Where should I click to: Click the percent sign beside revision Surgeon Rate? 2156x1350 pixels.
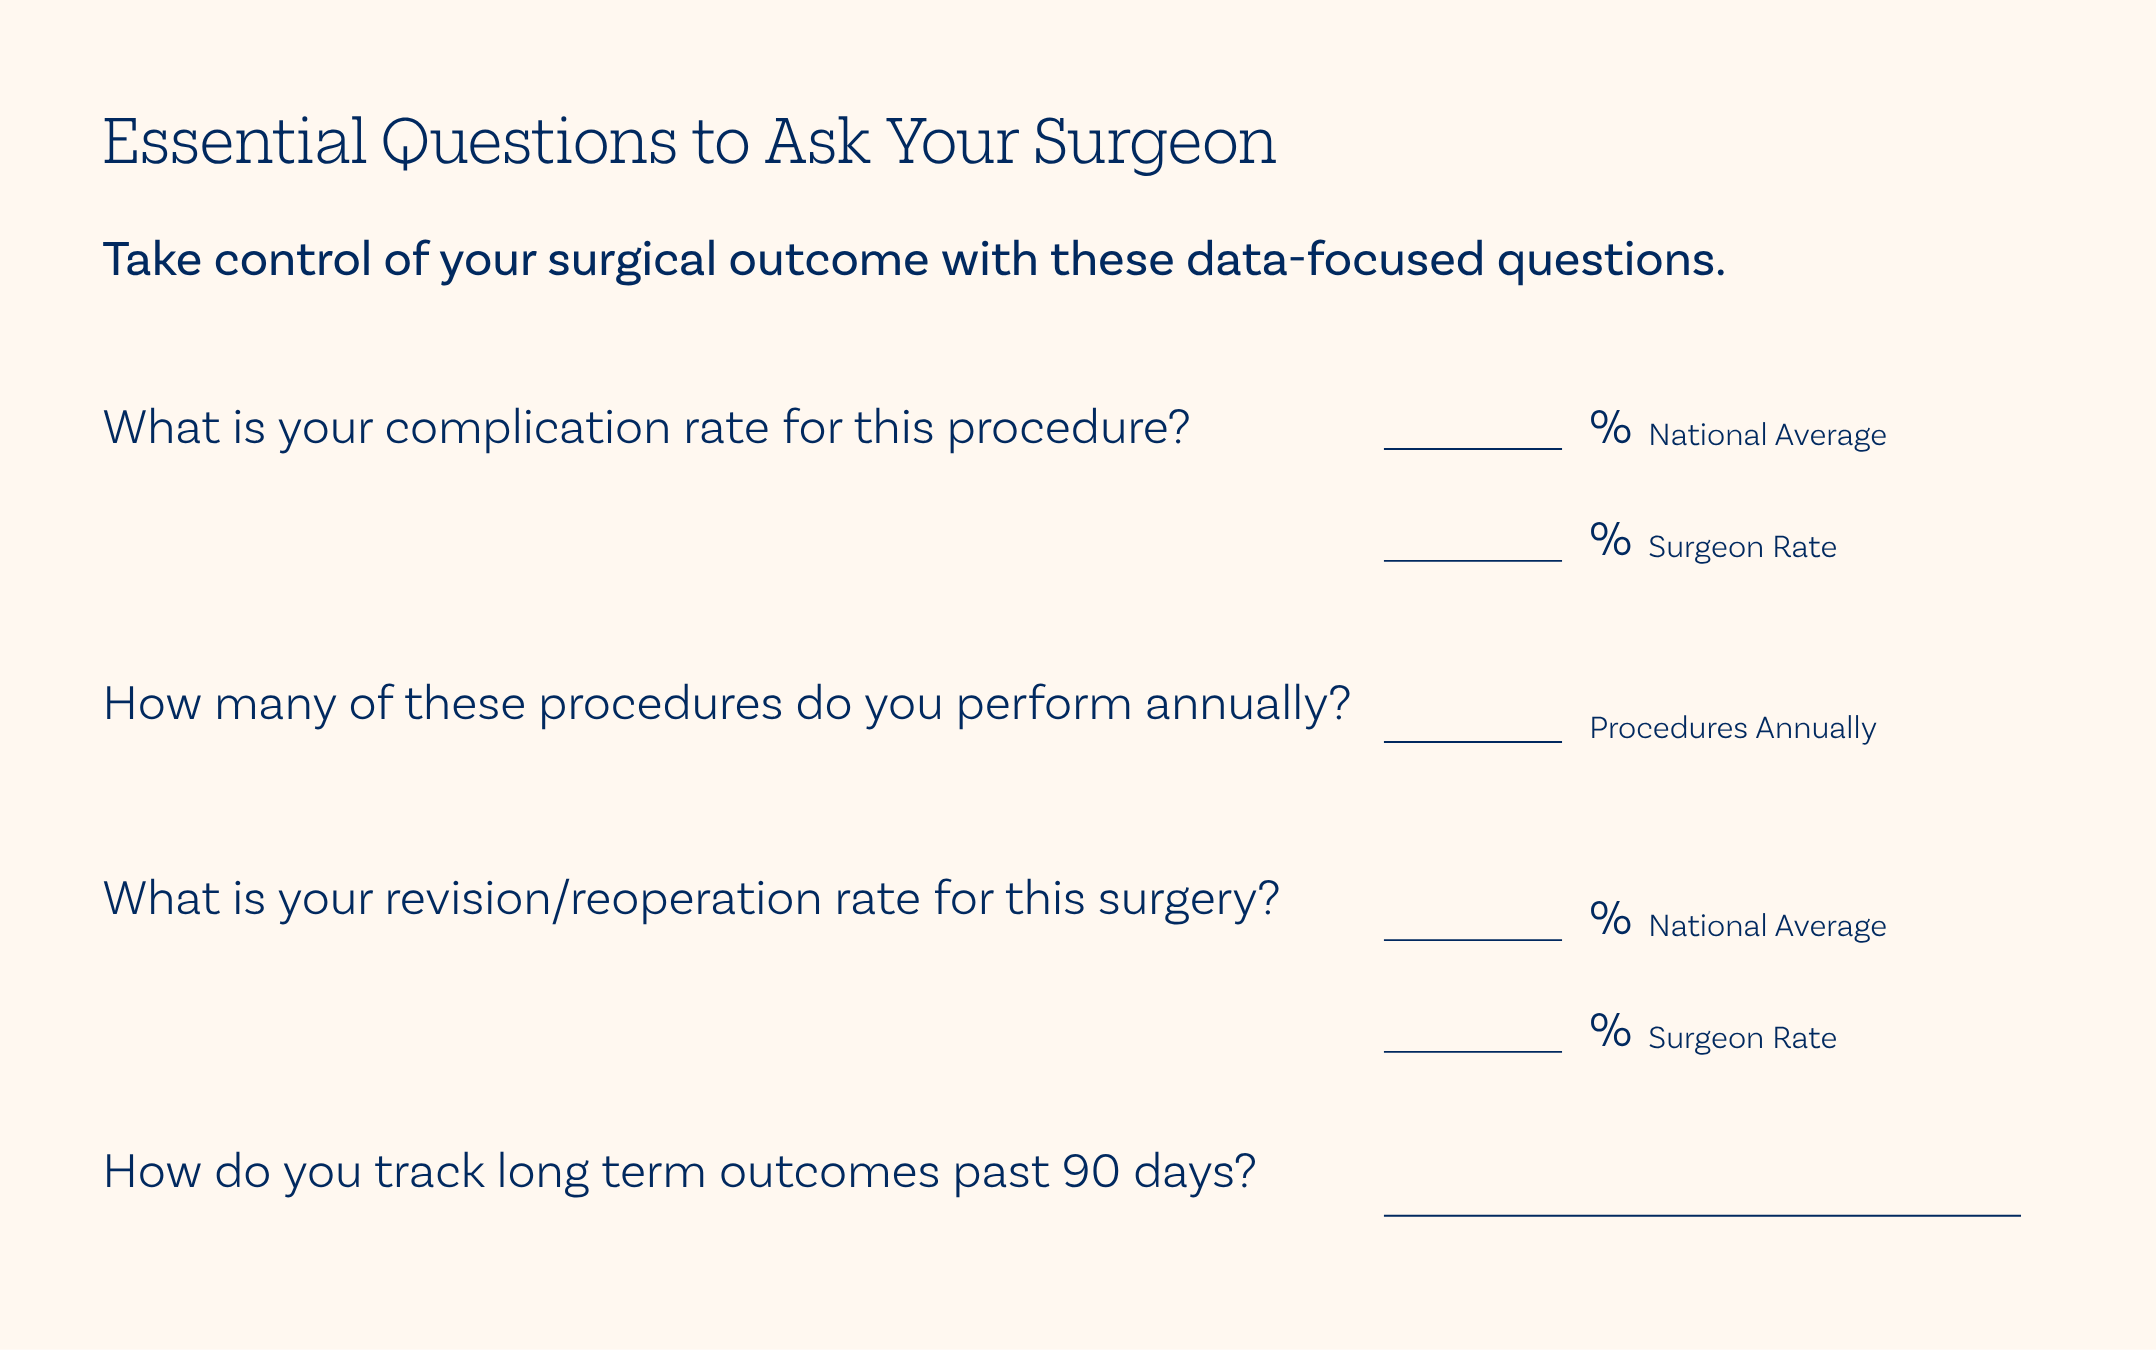(x=1610, y=1030)
